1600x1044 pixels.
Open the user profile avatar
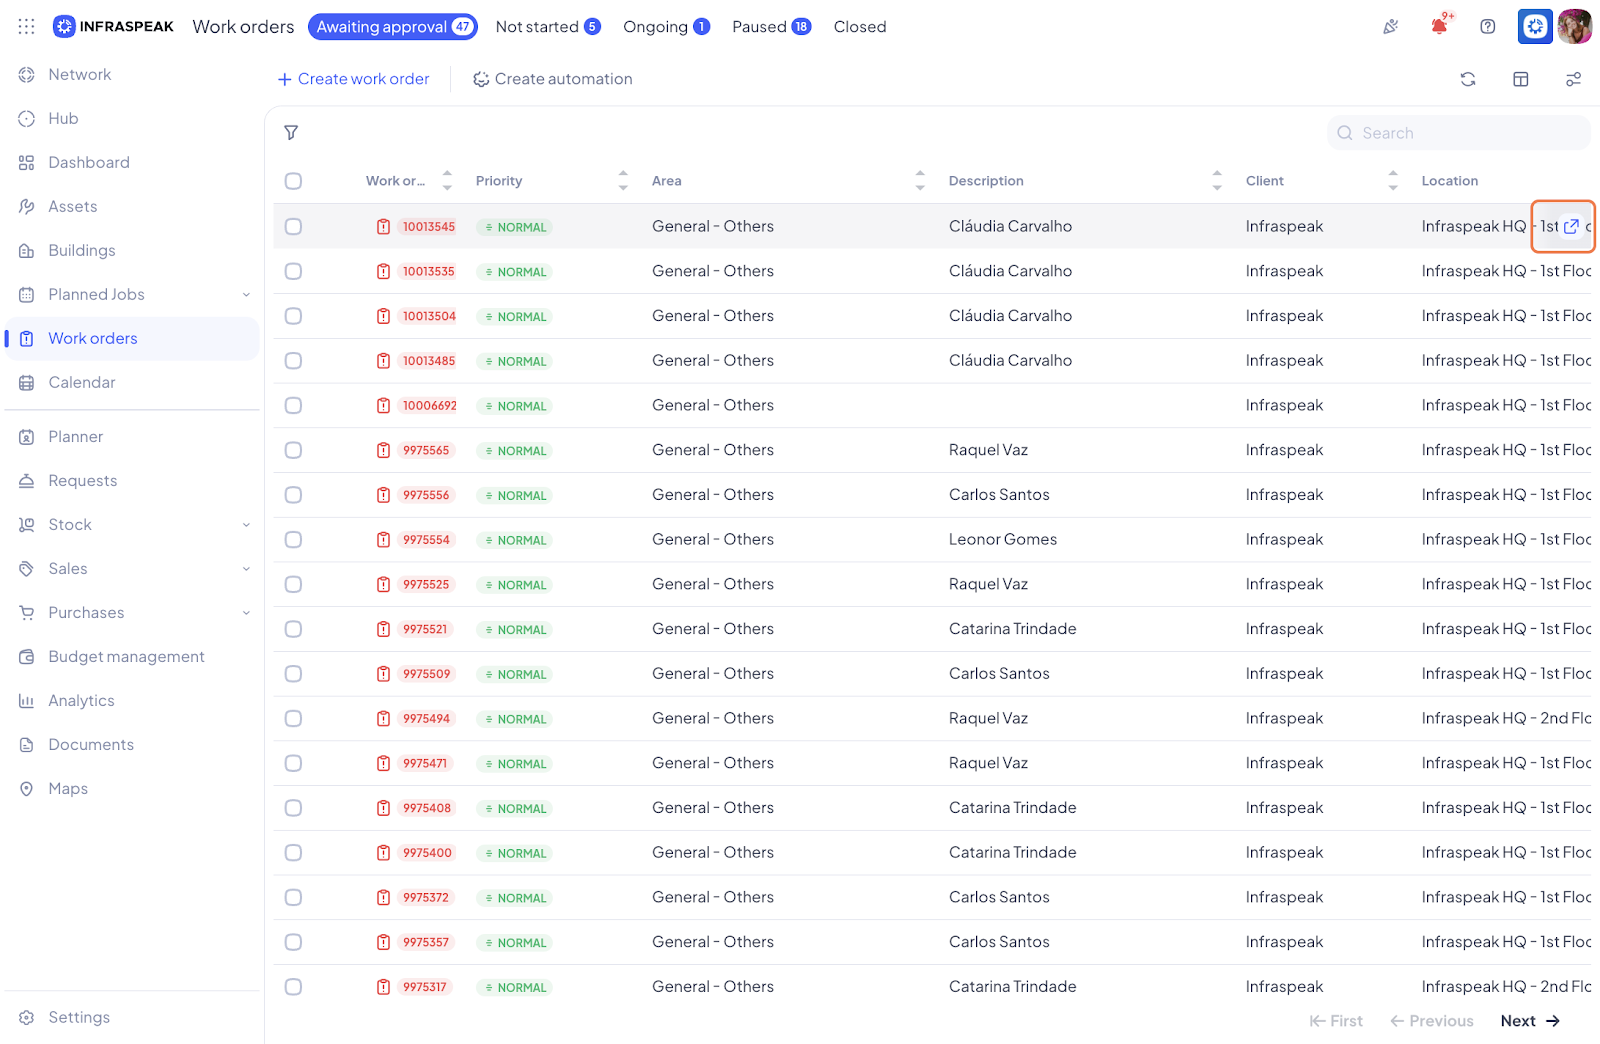tap(1575, 27)
